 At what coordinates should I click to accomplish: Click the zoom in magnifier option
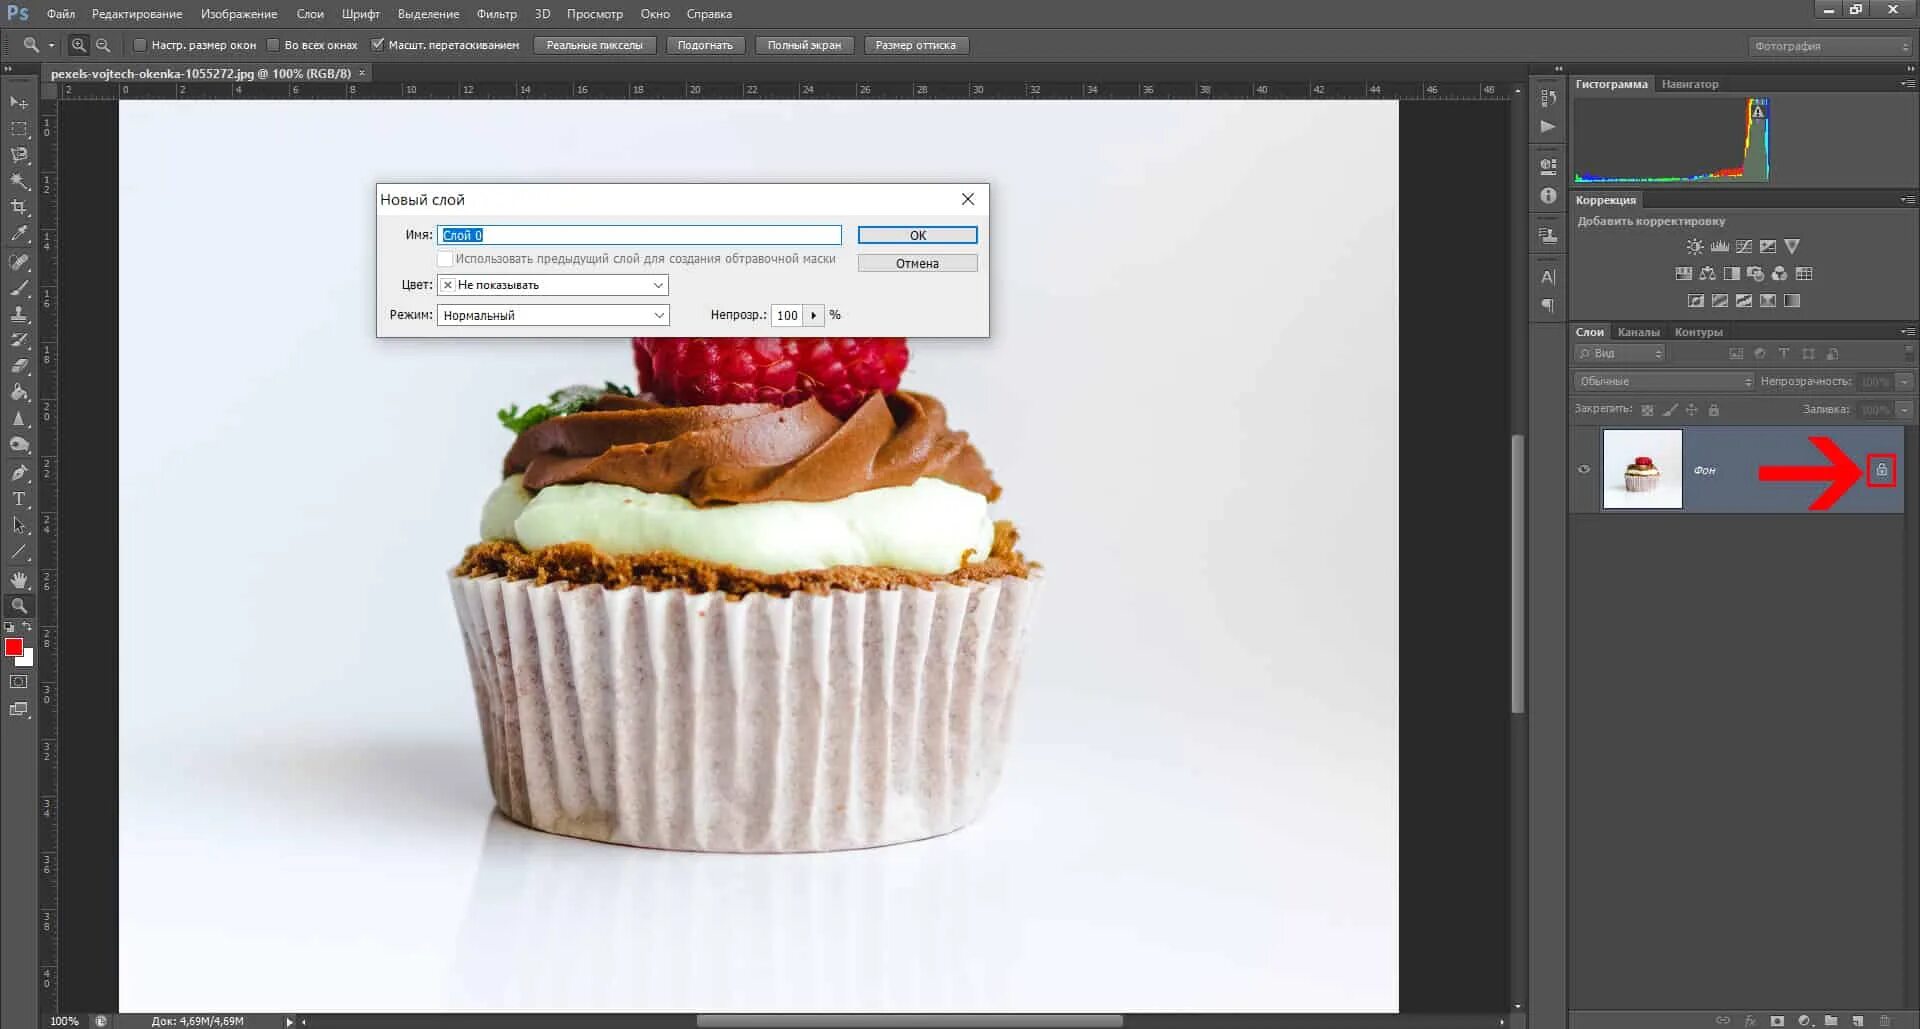click(x=79, y=45)
